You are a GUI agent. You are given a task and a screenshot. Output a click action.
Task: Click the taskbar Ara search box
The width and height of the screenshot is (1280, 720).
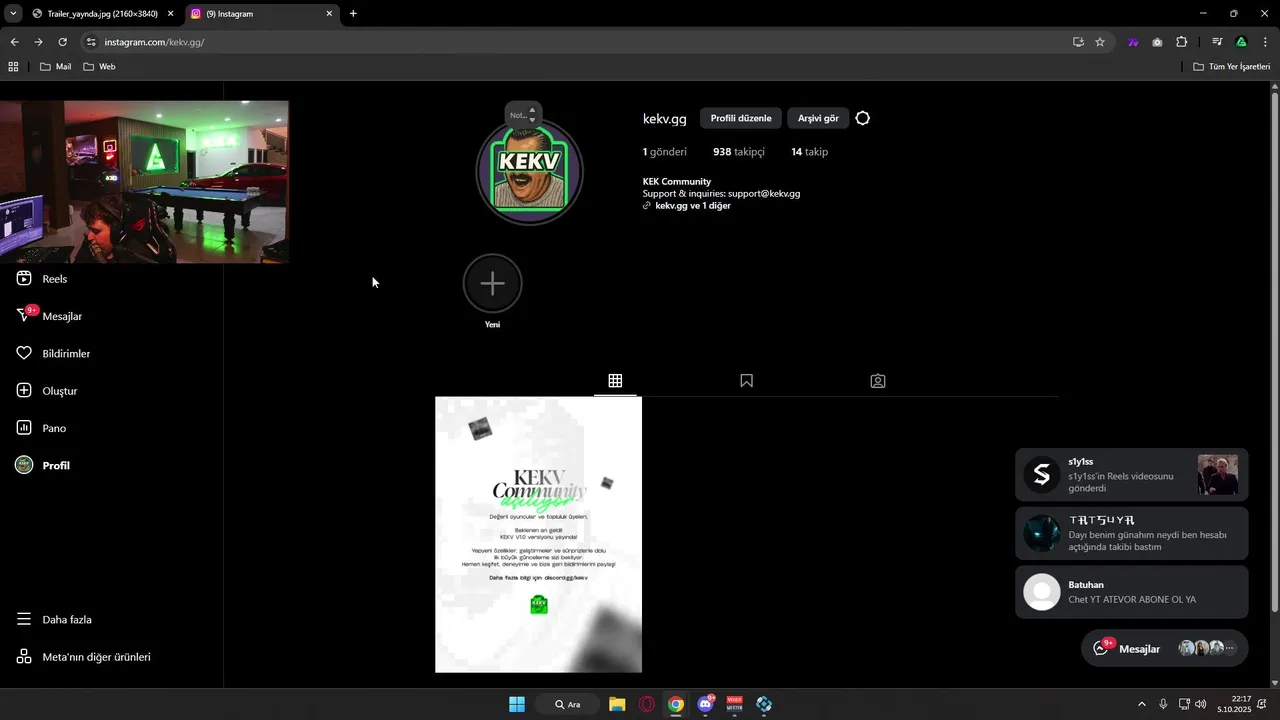point(567,704)
